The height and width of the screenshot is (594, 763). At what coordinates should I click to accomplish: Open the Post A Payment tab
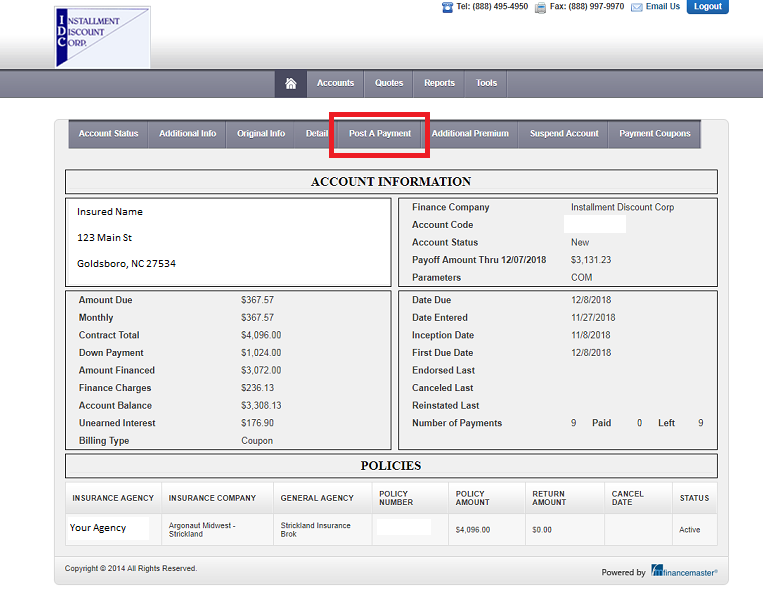(x=380, y=133)
